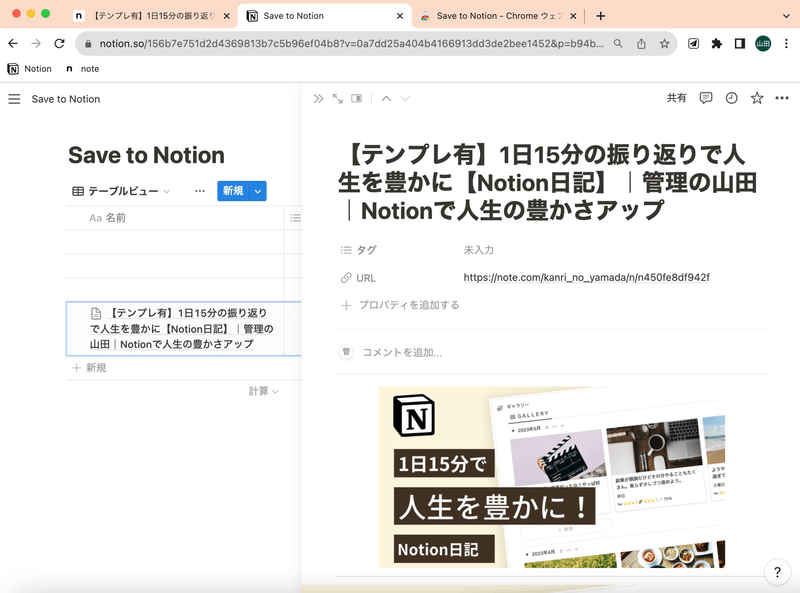The height and width of the screenshot is (593, 800).
Task: Open the 計算 calculate dropdown
Action: 264,391
